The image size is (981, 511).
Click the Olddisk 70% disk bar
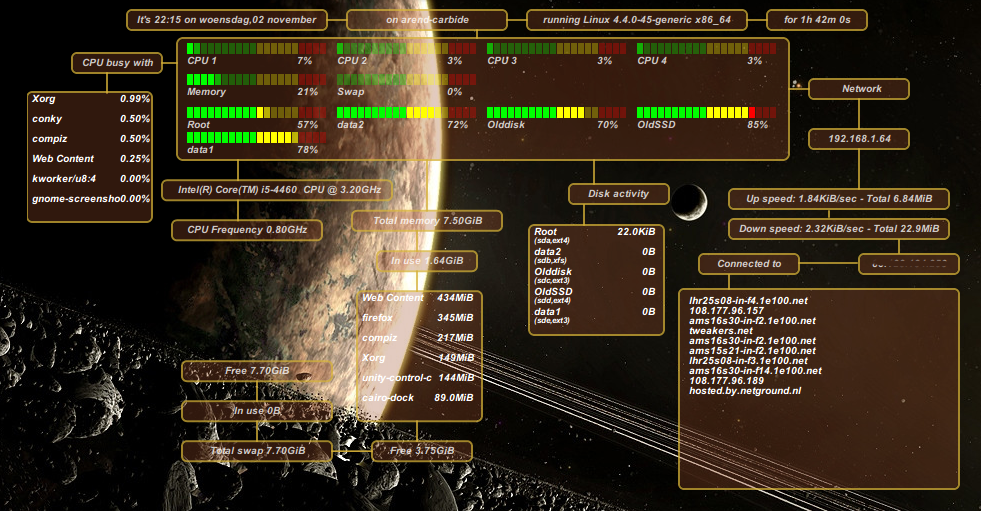click(x=557, y=113)
